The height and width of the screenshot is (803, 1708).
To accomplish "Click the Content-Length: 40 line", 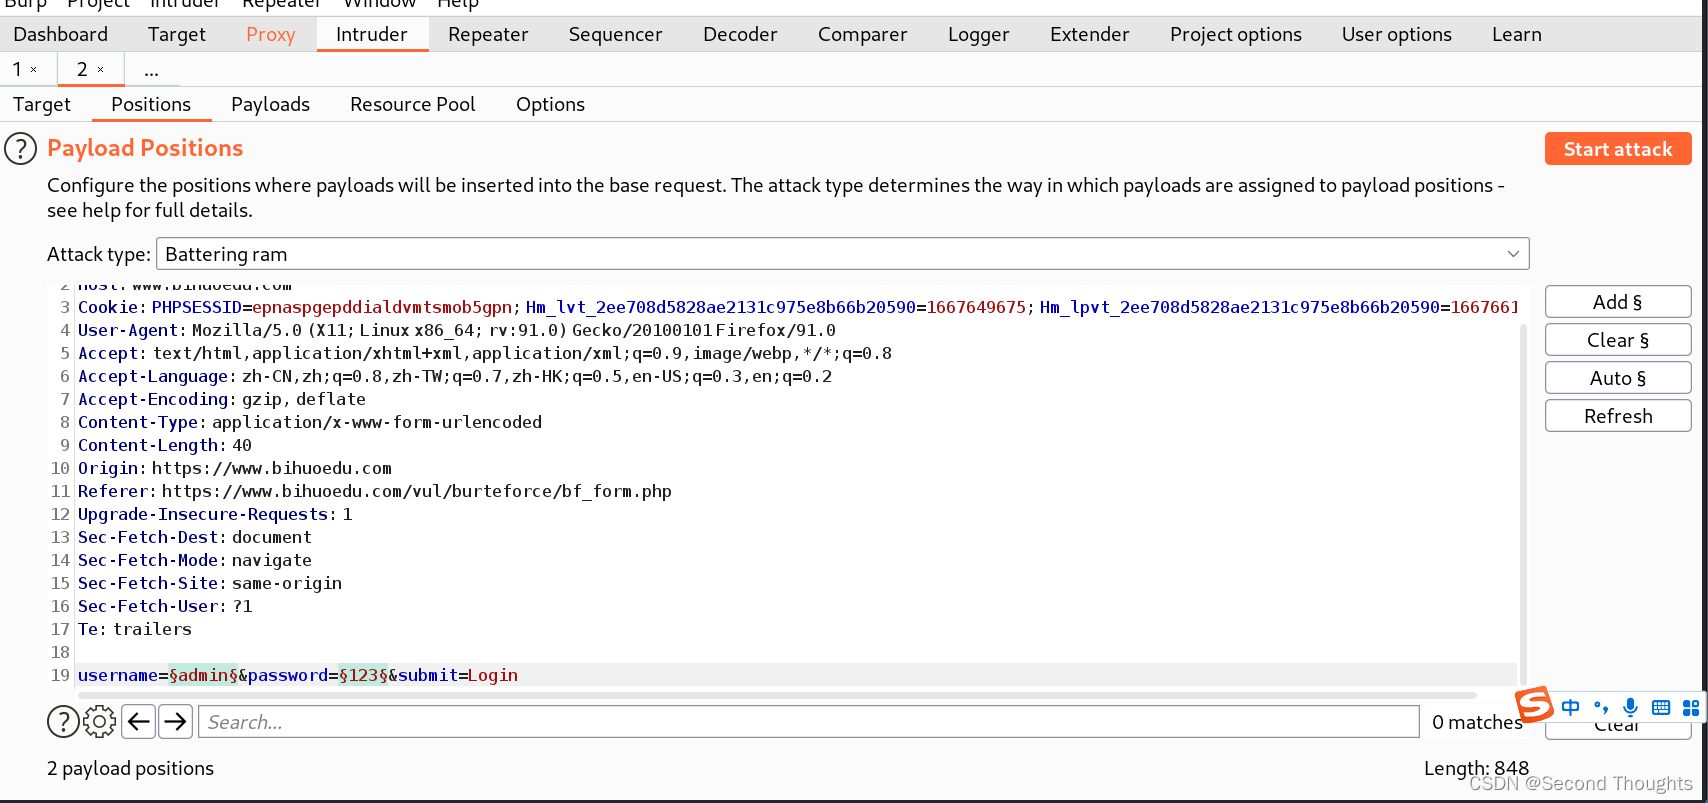I will tap(165, 445).
